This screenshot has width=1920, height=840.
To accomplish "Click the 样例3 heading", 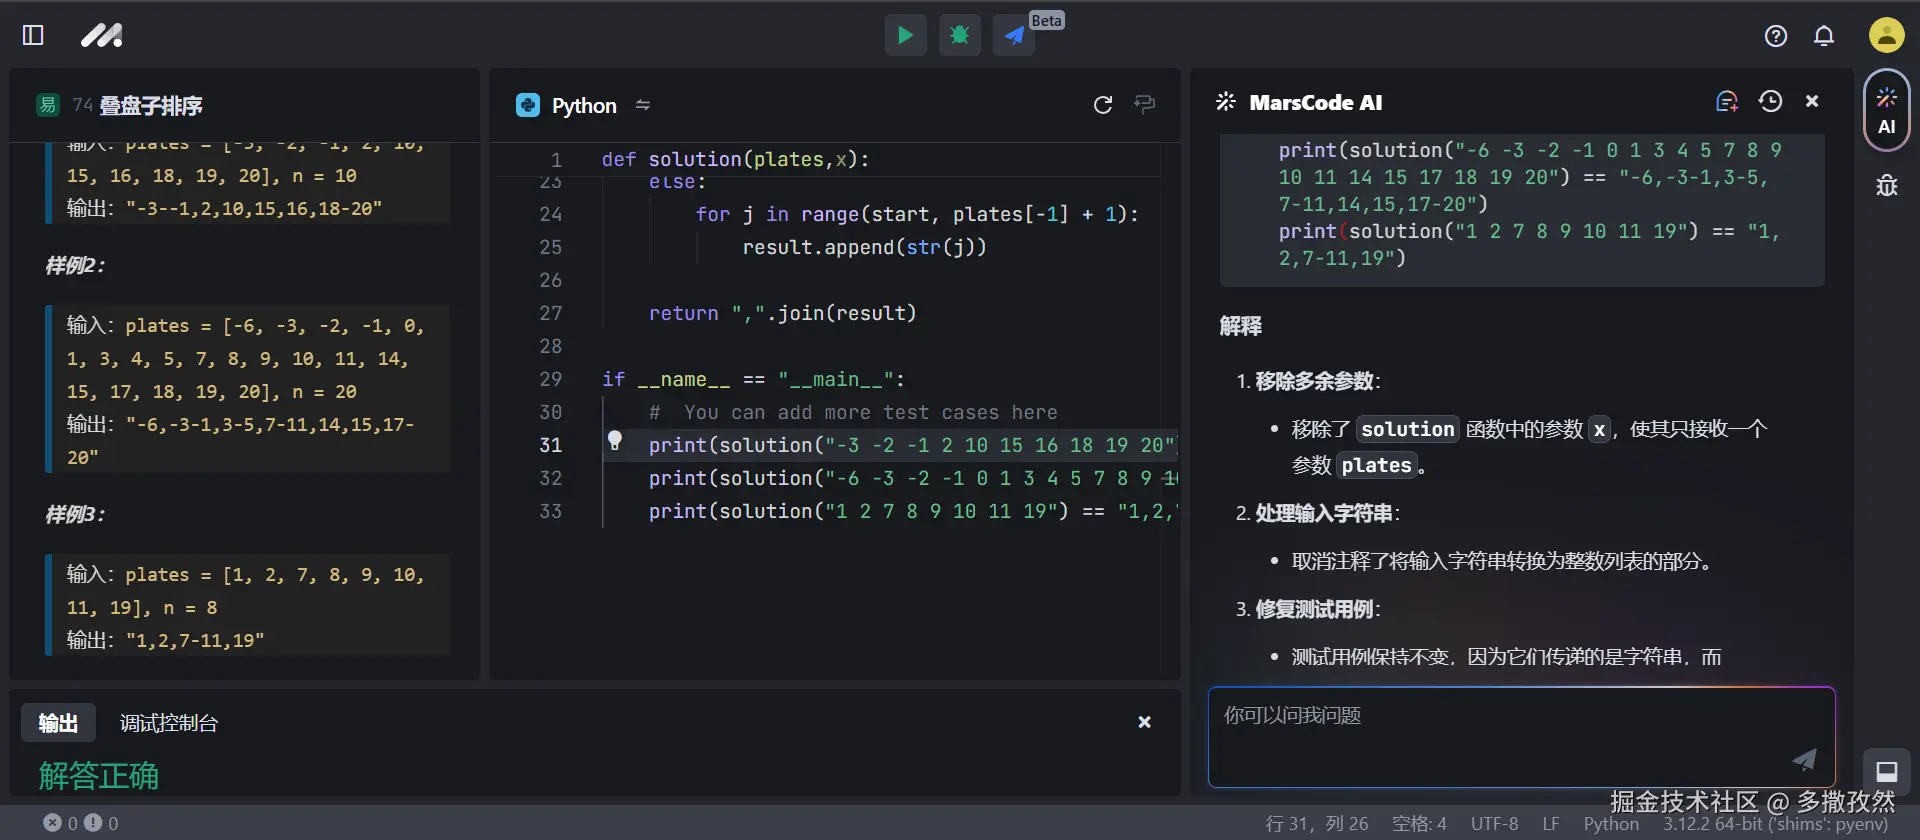I will pyautogui.click(x=75, y=514).
